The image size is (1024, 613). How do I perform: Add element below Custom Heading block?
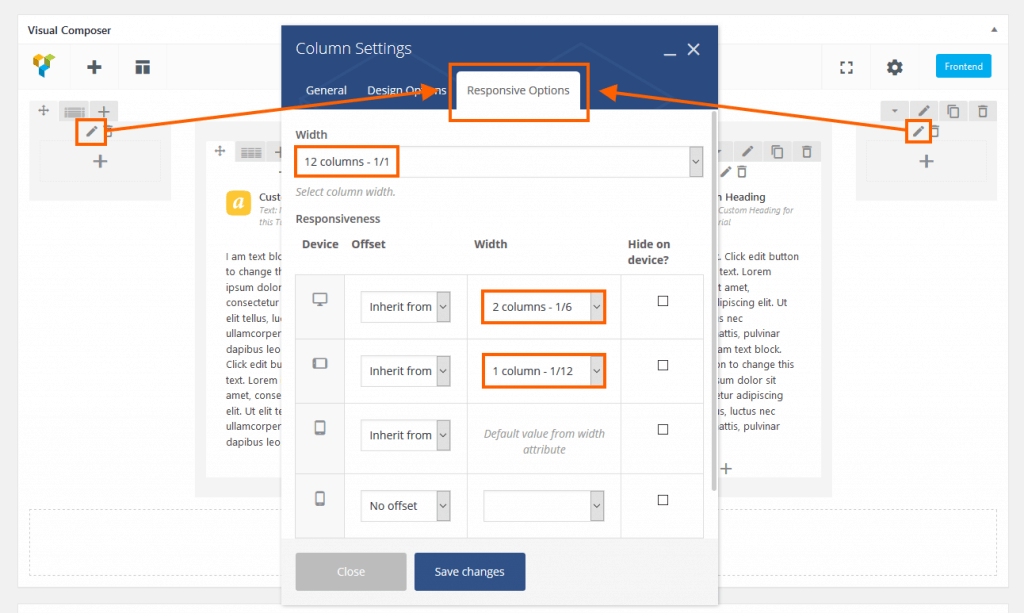(x=726, y=469)
